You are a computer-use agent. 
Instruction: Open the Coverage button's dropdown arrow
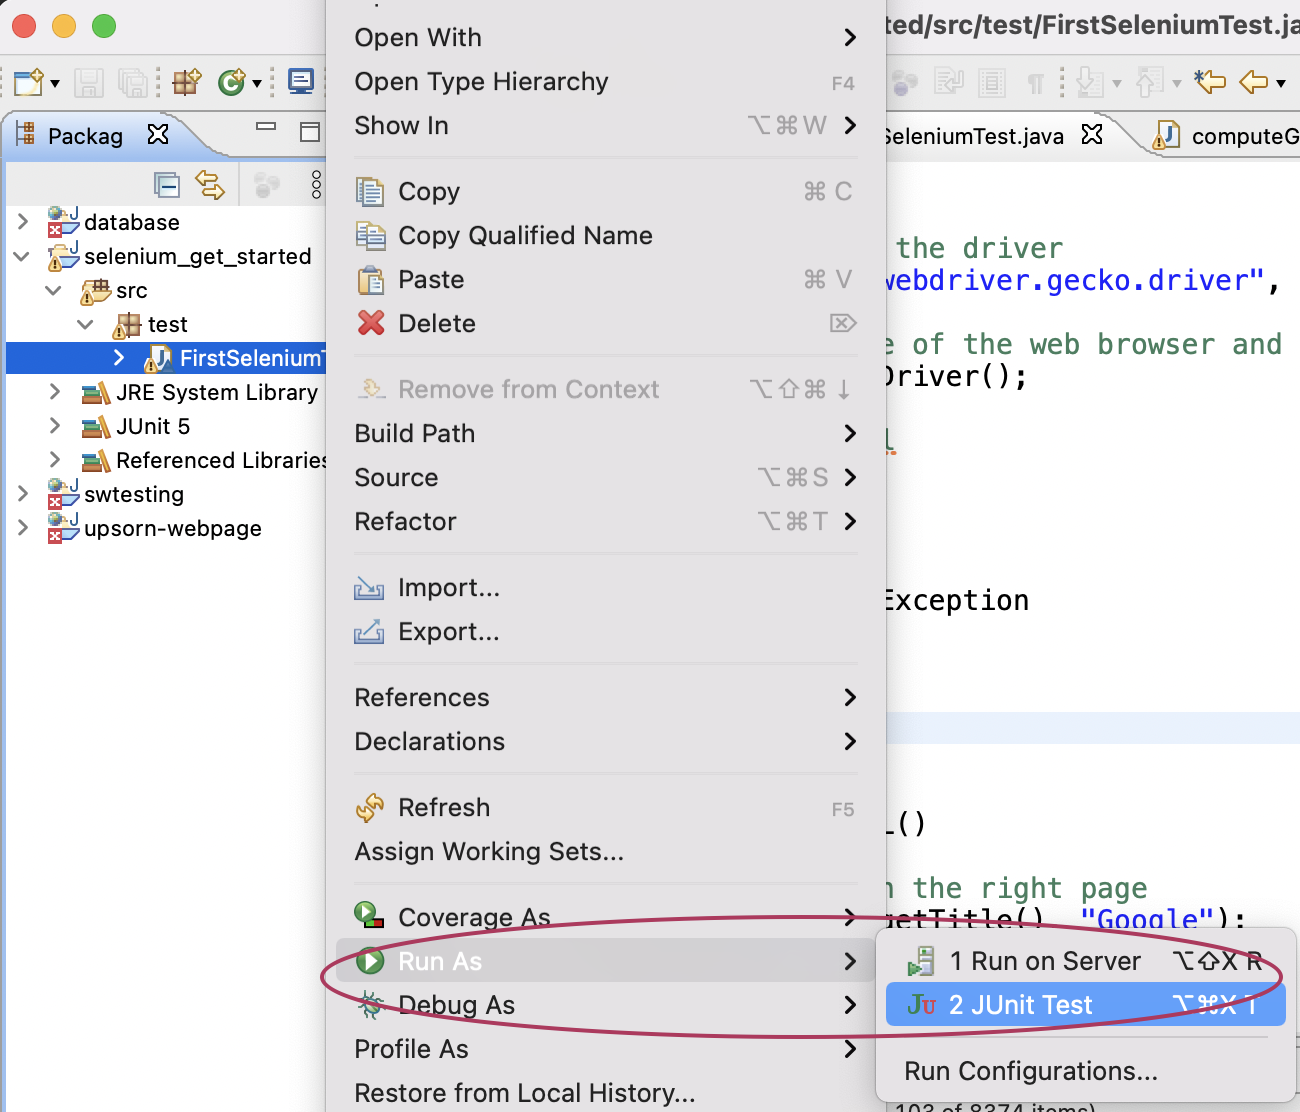(256, 83)
